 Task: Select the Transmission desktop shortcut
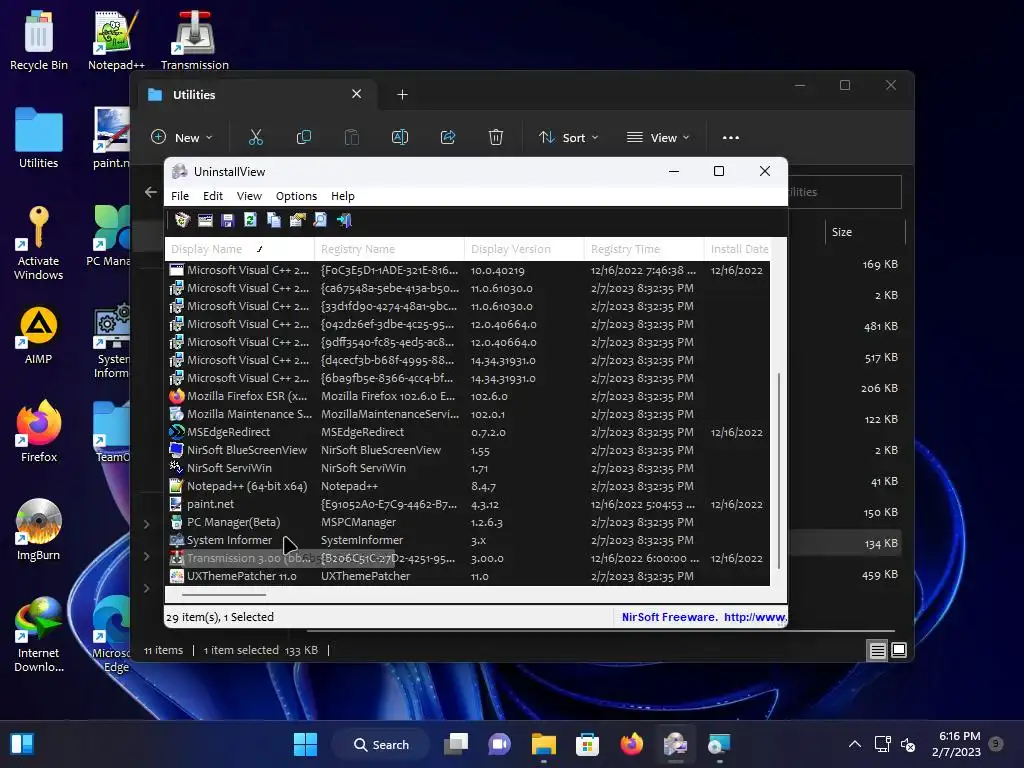click(x=194, y=40)
